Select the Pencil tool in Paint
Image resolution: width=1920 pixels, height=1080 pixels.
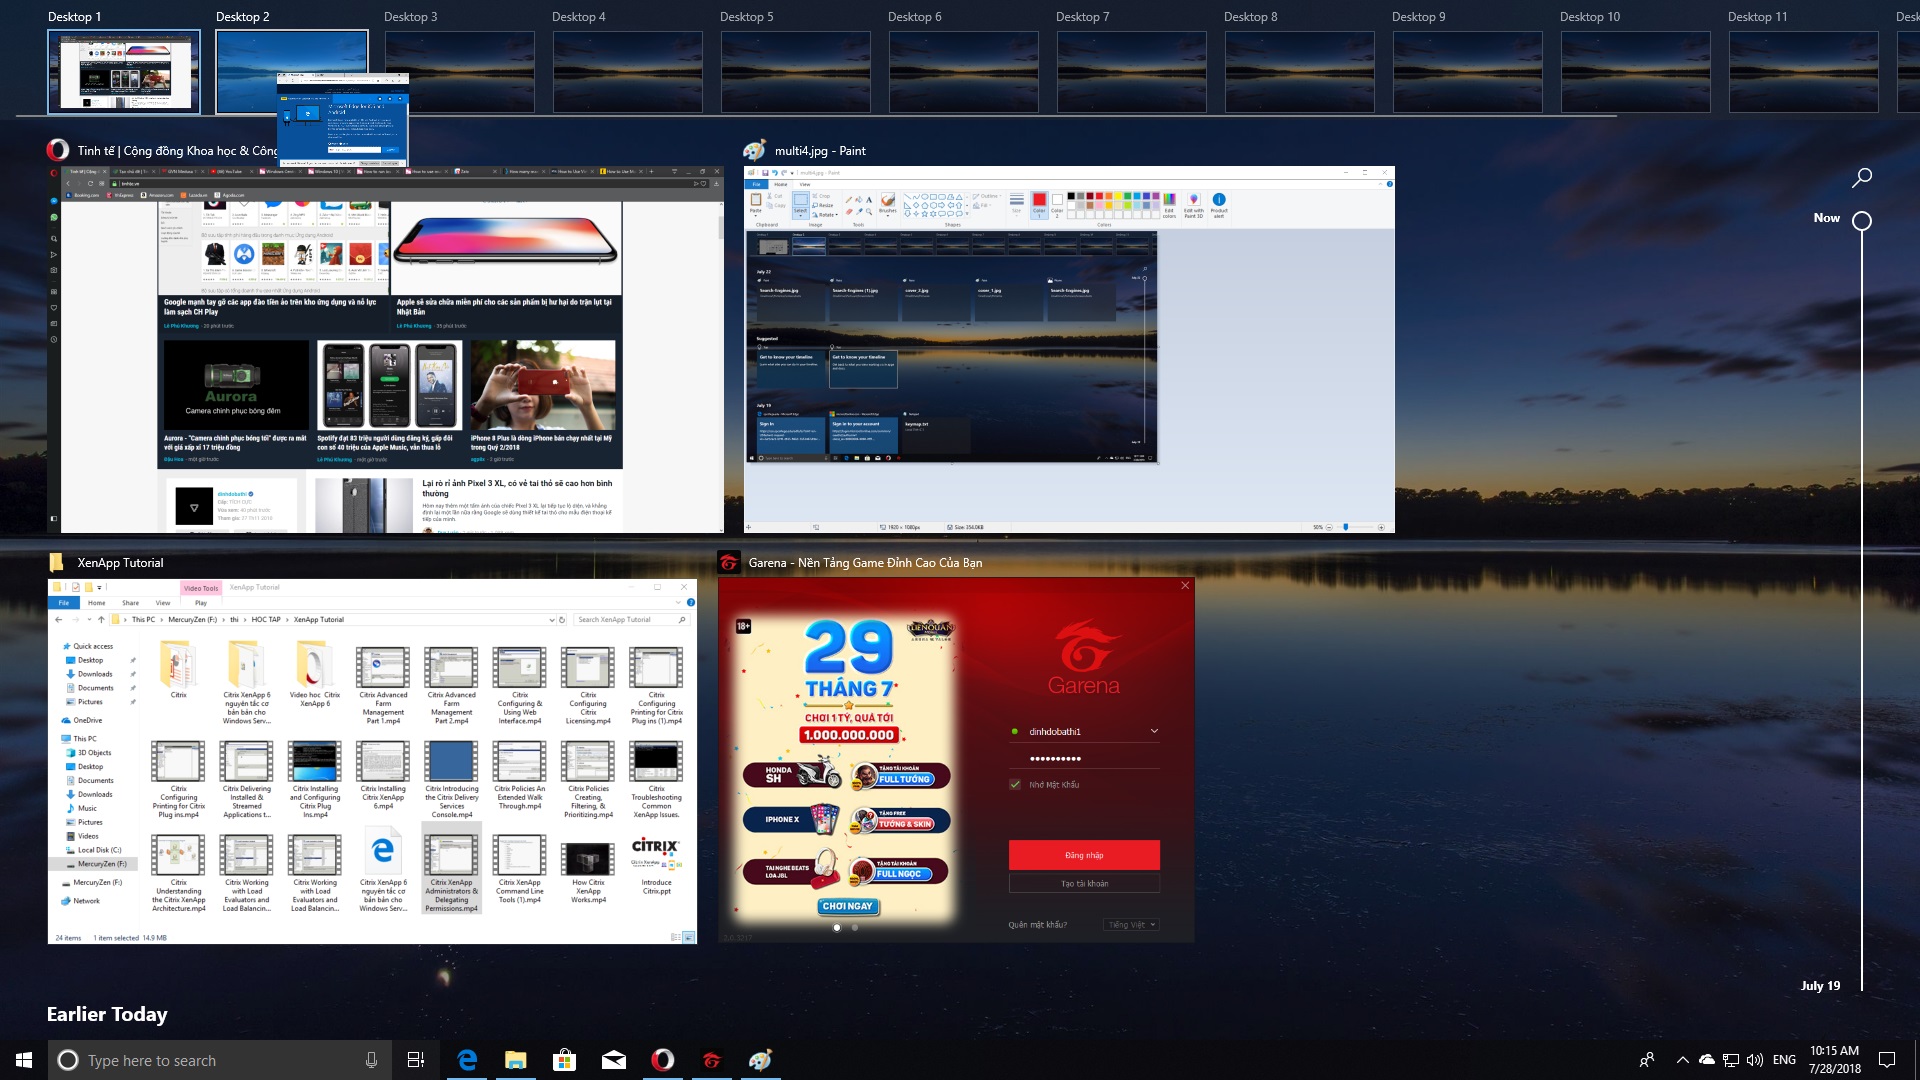[x=849, y=199]
